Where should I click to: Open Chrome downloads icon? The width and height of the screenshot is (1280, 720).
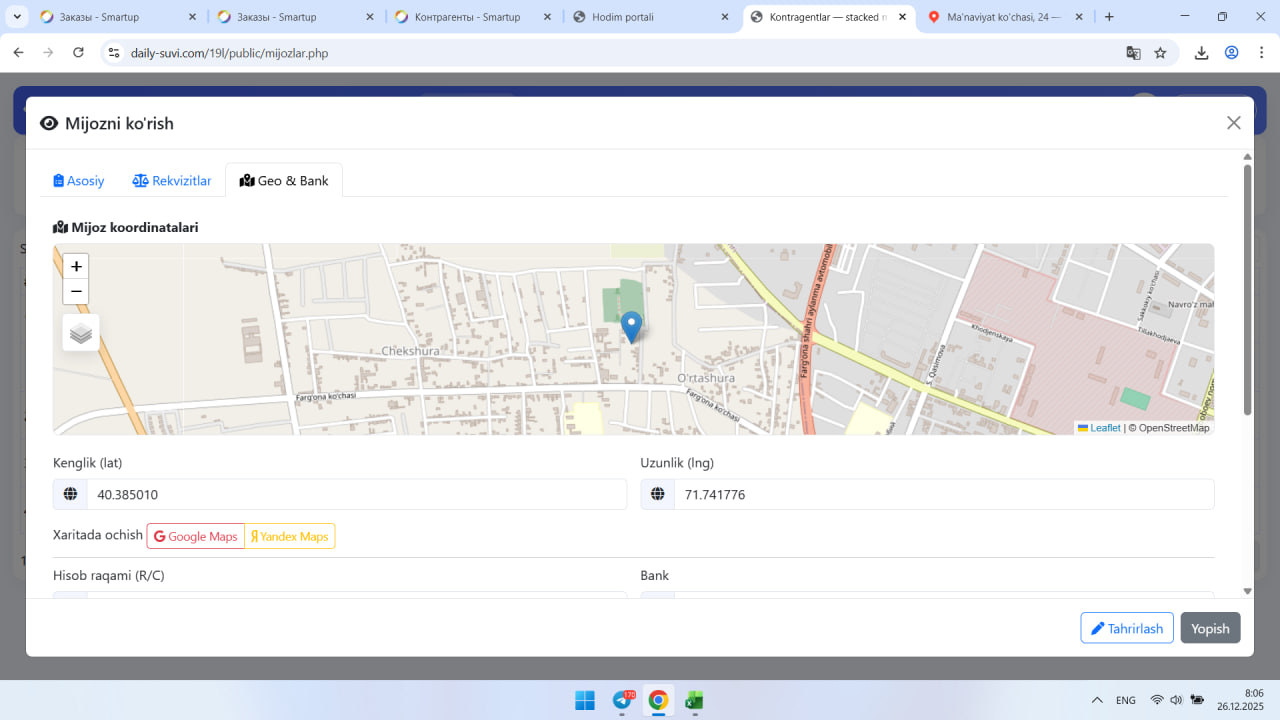point(1201,53)
